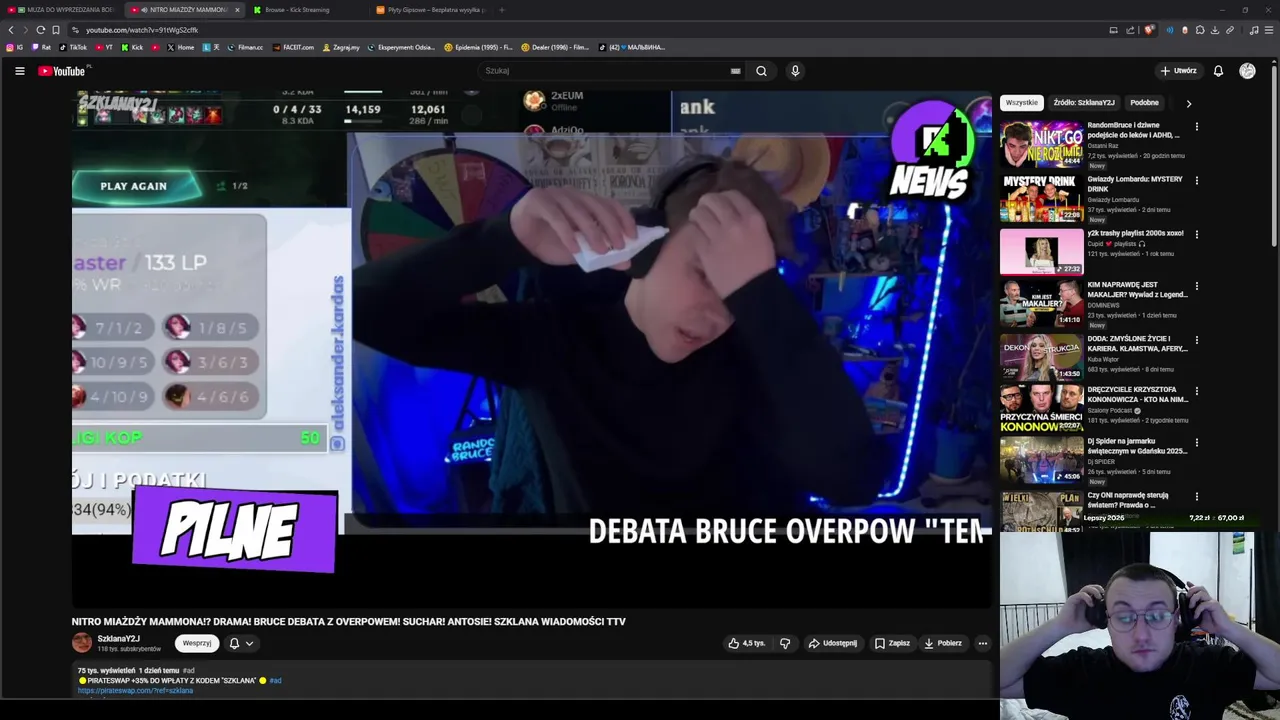This screenshot has width=1280, height=720.
Task: Open the browser main menu icon
Action: [x=1268, y=30]
